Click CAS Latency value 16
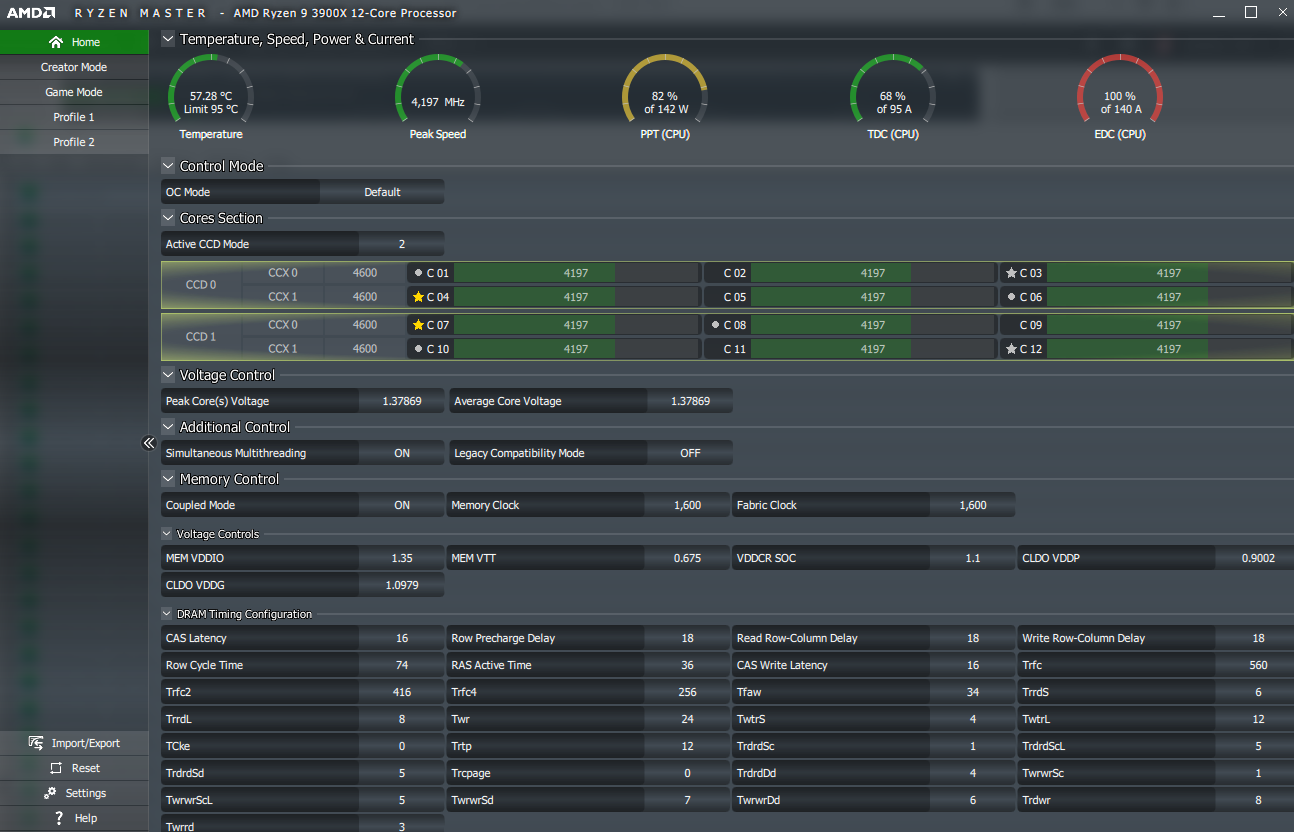 [x=402, y=638]
